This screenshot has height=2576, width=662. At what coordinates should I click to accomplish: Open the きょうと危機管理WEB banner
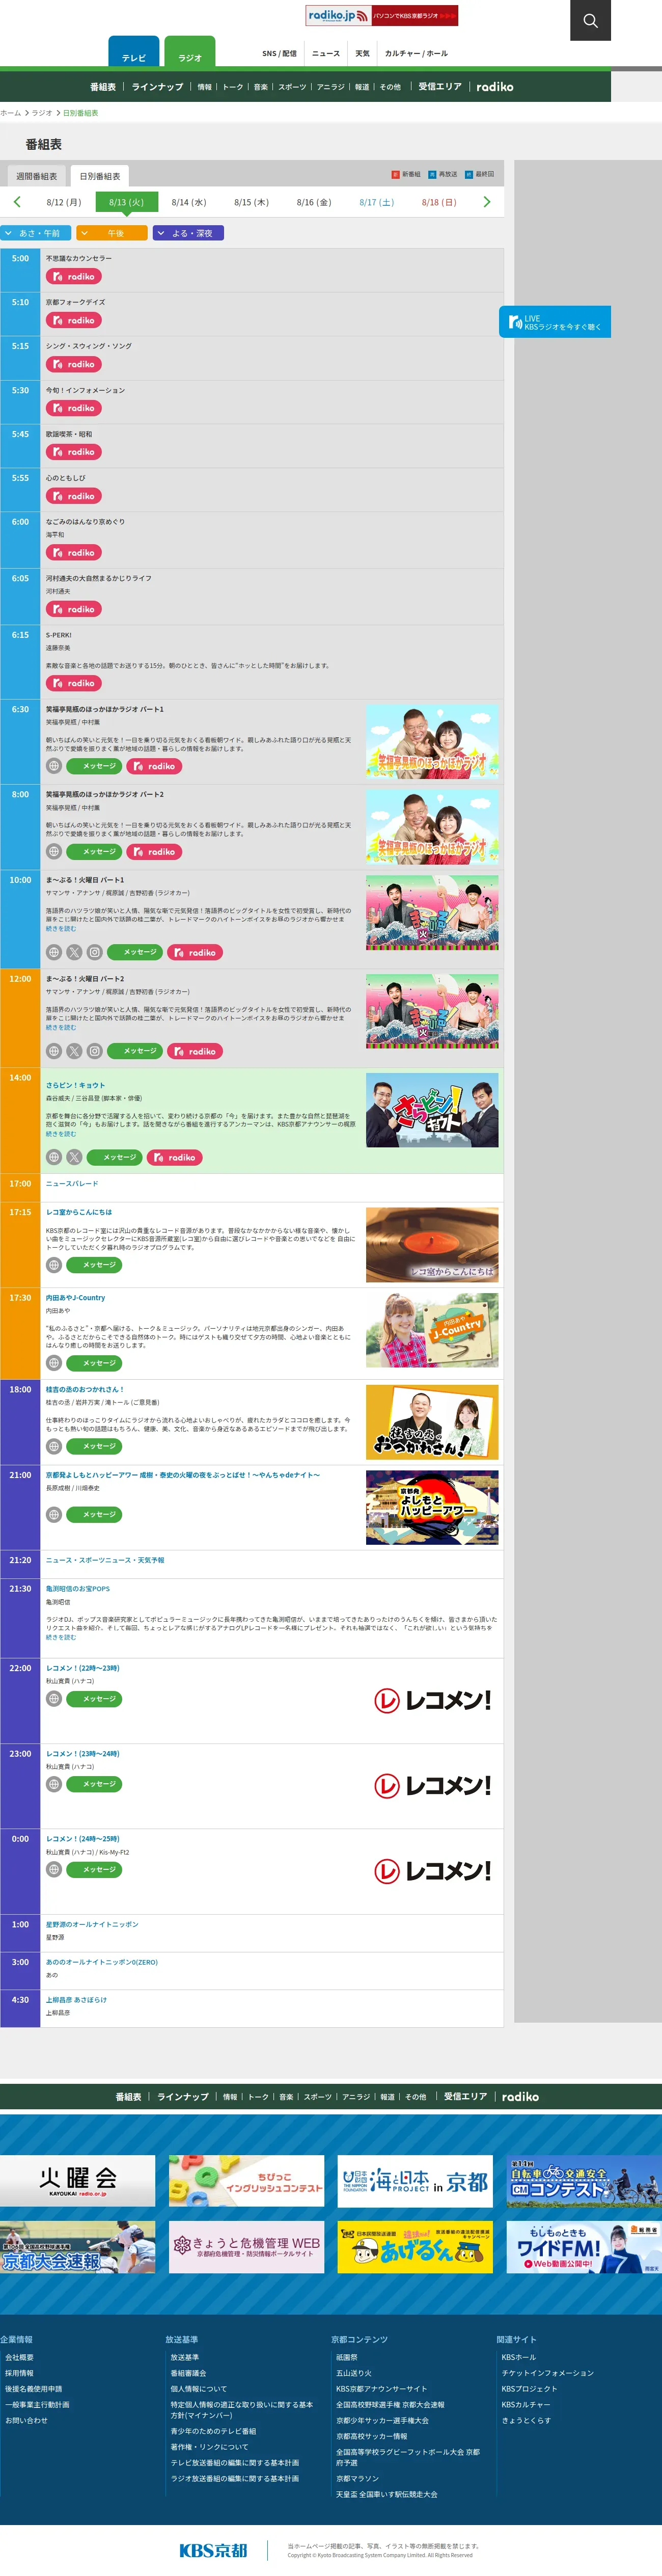(246, 2247)
